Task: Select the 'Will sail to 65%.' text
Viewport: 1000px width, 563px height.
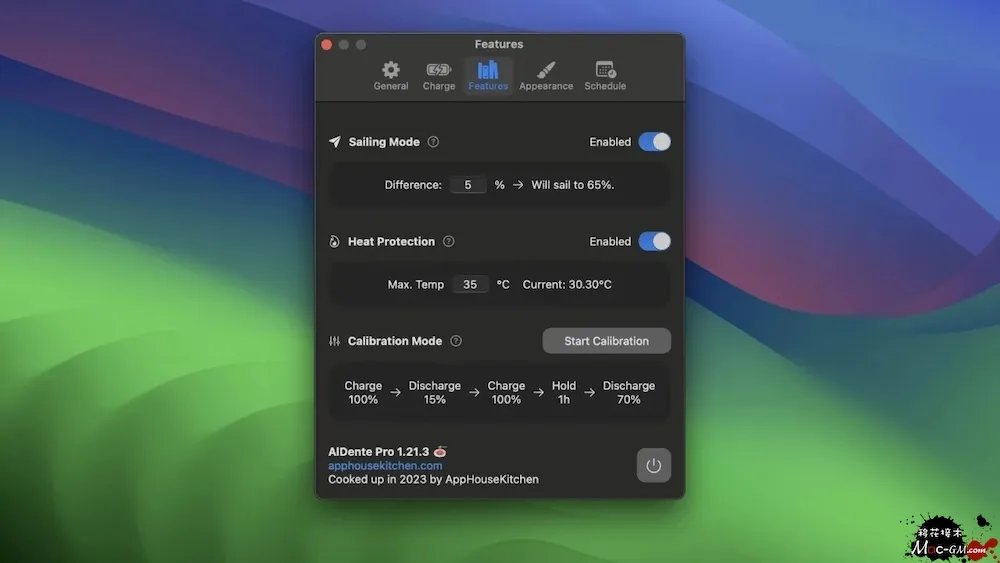Action: (x=573, y=185)
